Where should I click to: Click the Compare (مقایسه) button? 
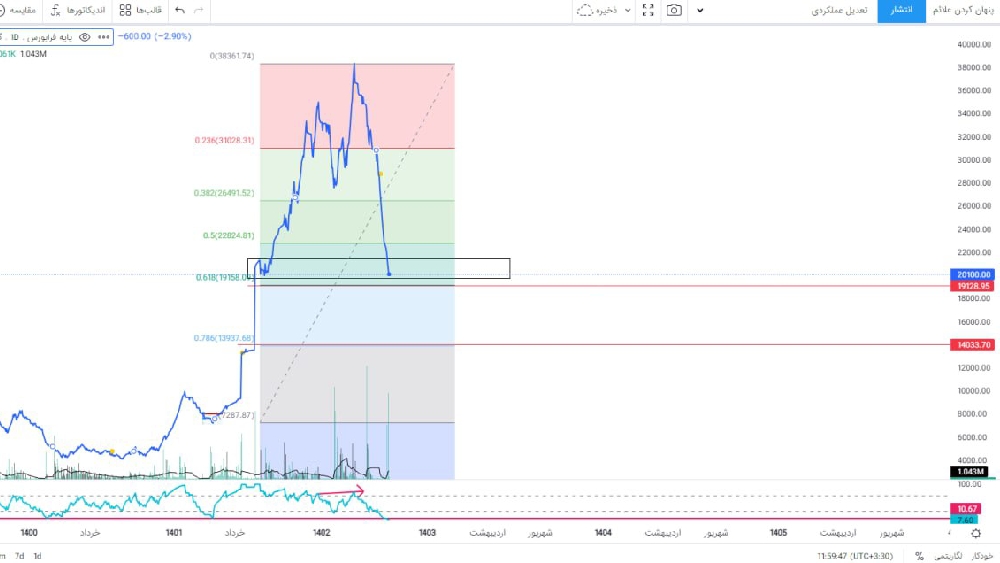[x=17, y=10]
